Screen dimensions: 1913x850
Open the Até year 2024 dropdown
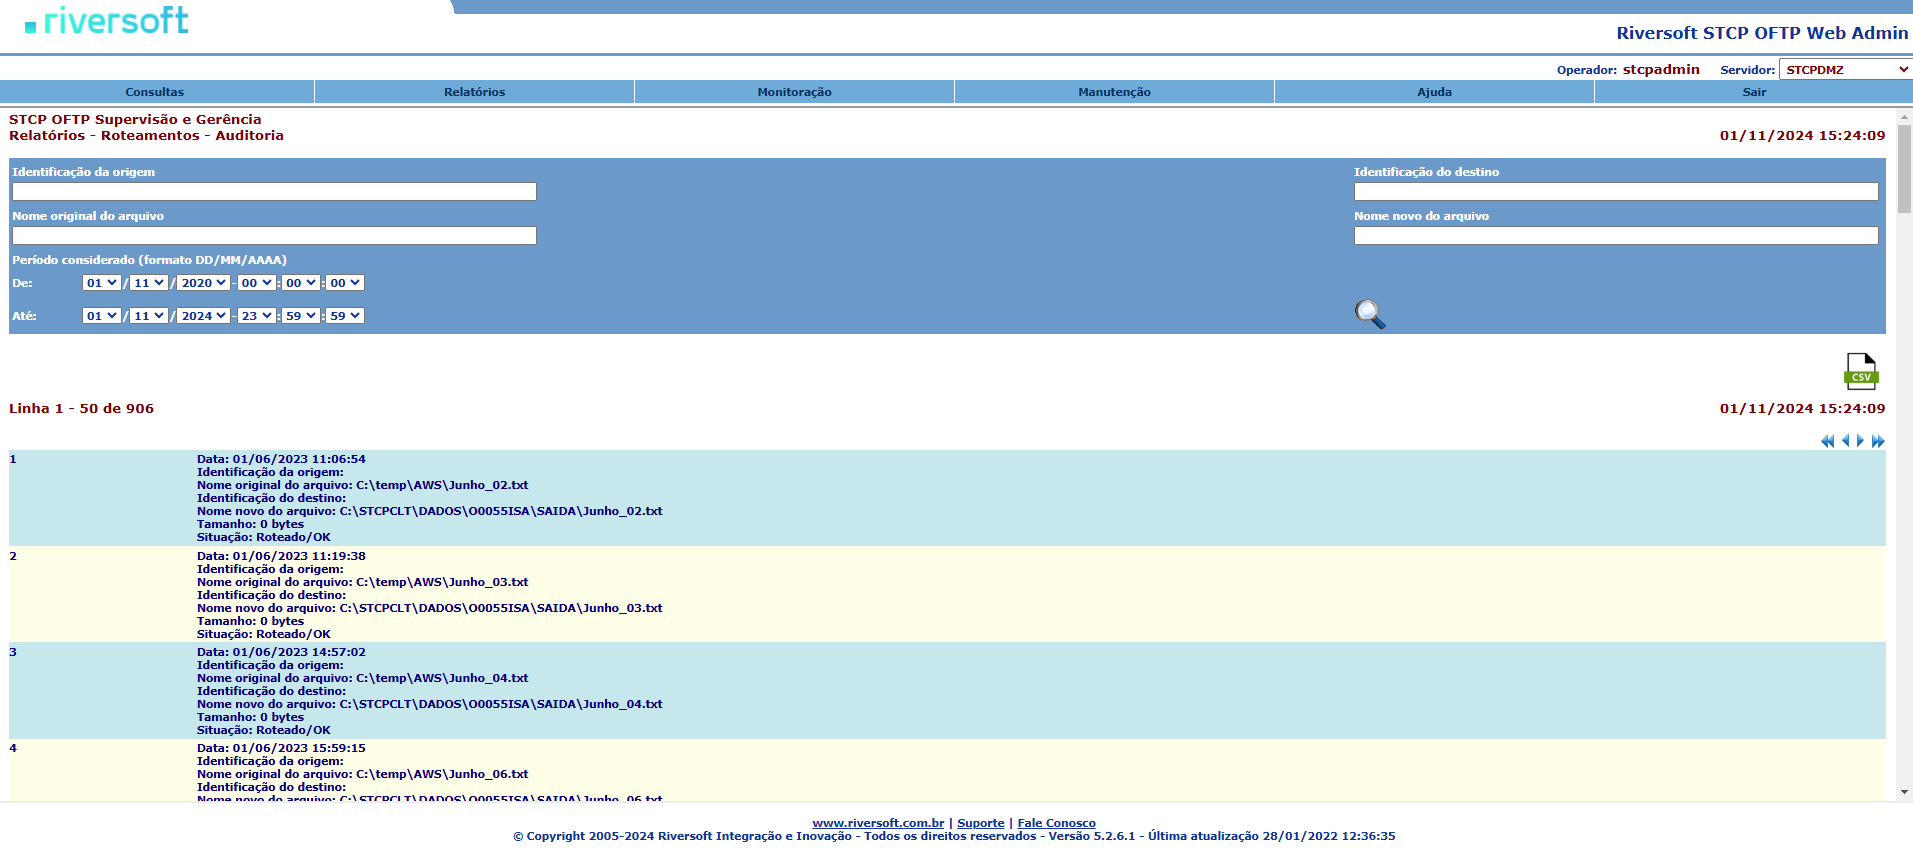204,316
